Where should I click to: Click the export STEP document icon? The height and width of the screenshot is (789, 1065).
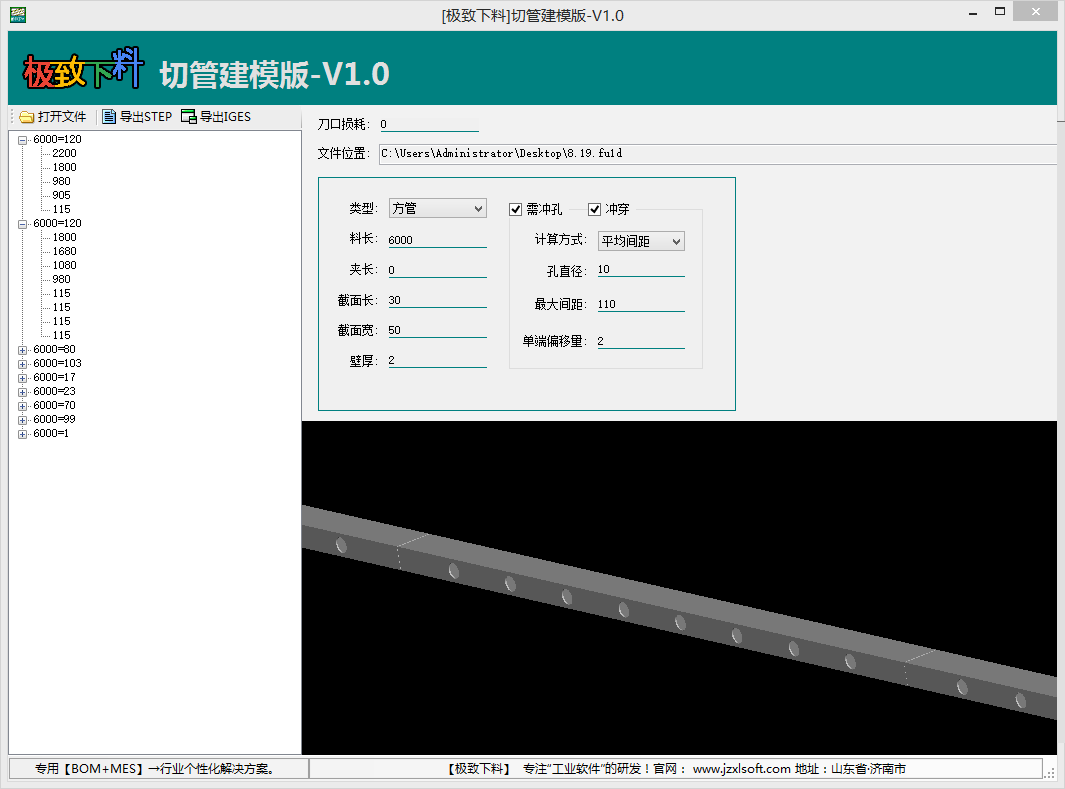109,117
